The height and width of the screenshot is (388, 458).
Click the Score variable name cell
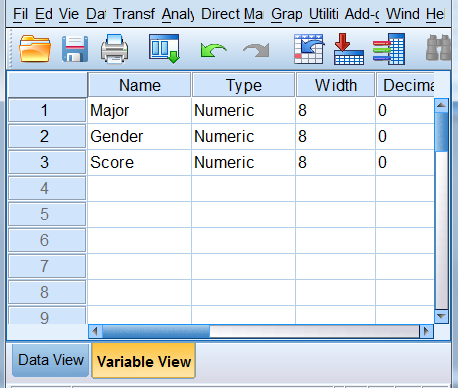pos(139,162)
